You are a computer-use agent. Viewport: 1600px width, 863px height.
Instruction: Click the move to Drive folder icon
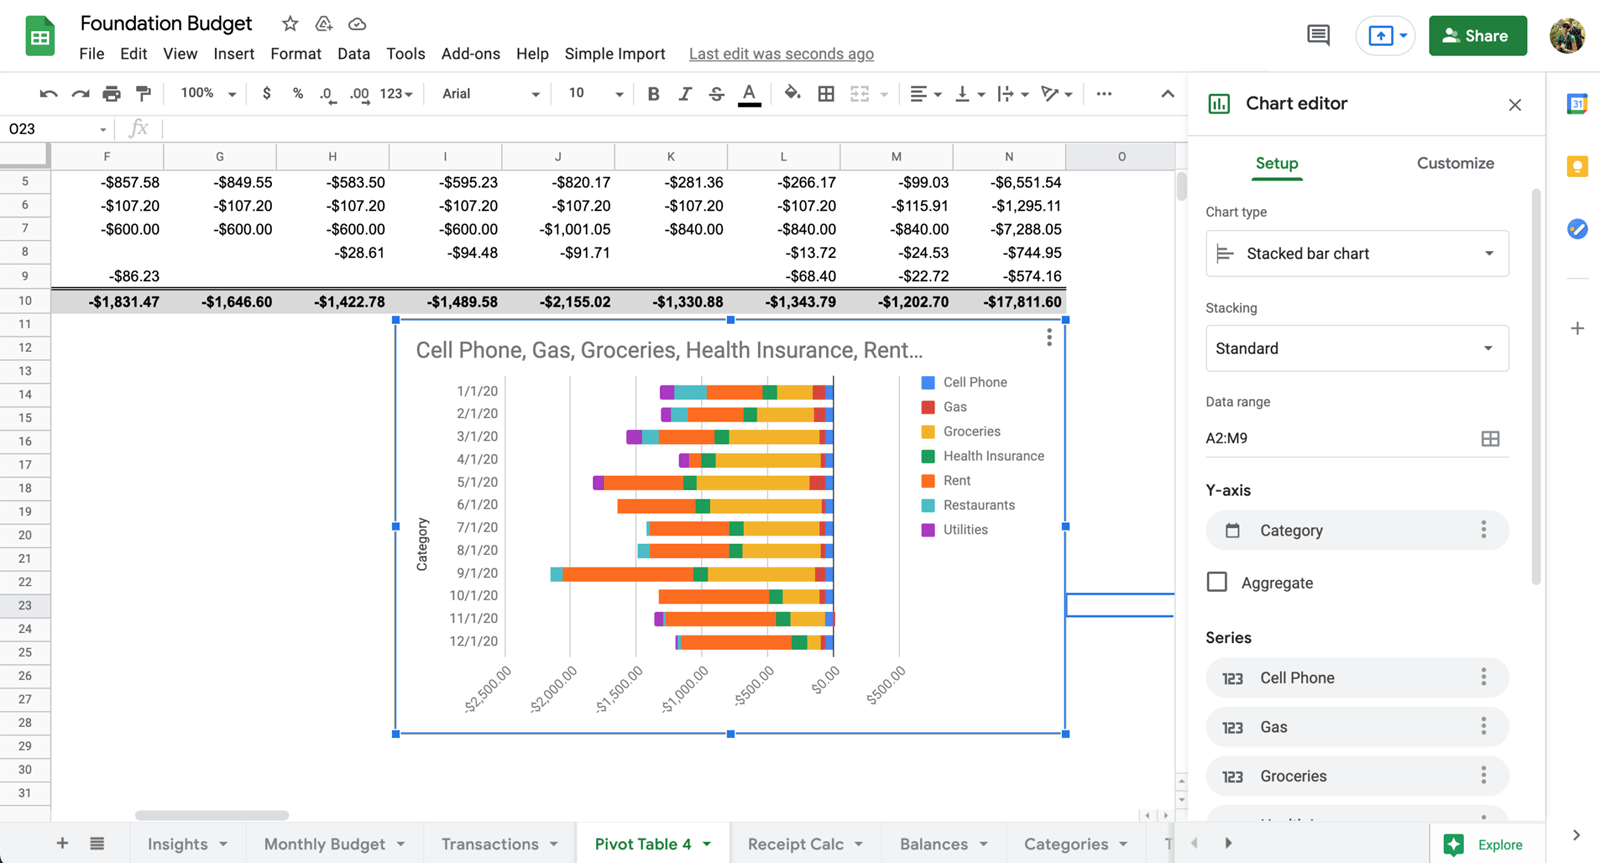click(x=324, y=23)
